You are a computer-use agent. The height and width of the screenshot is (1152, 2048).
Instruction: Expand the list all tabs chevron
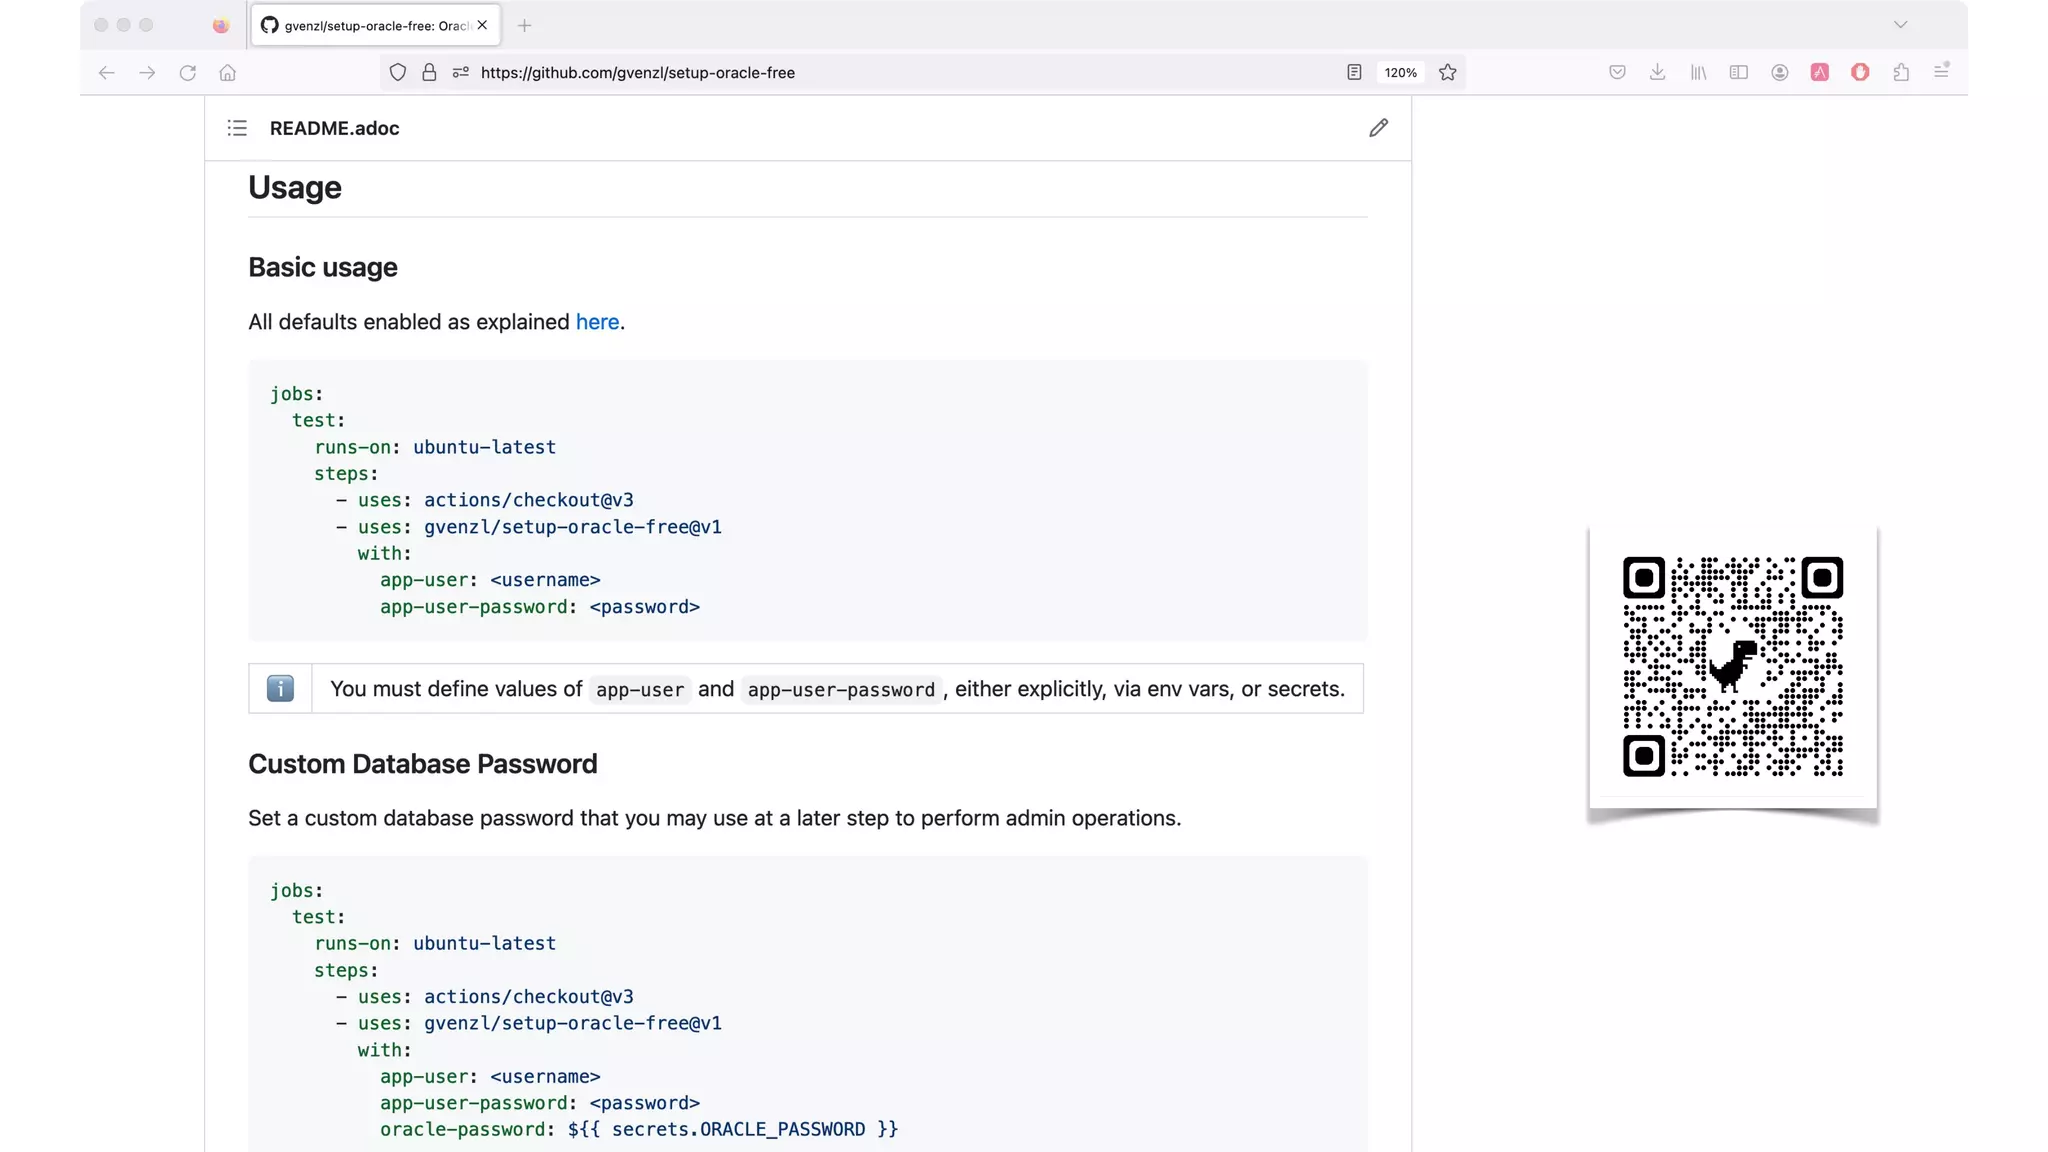(1900, 25)
